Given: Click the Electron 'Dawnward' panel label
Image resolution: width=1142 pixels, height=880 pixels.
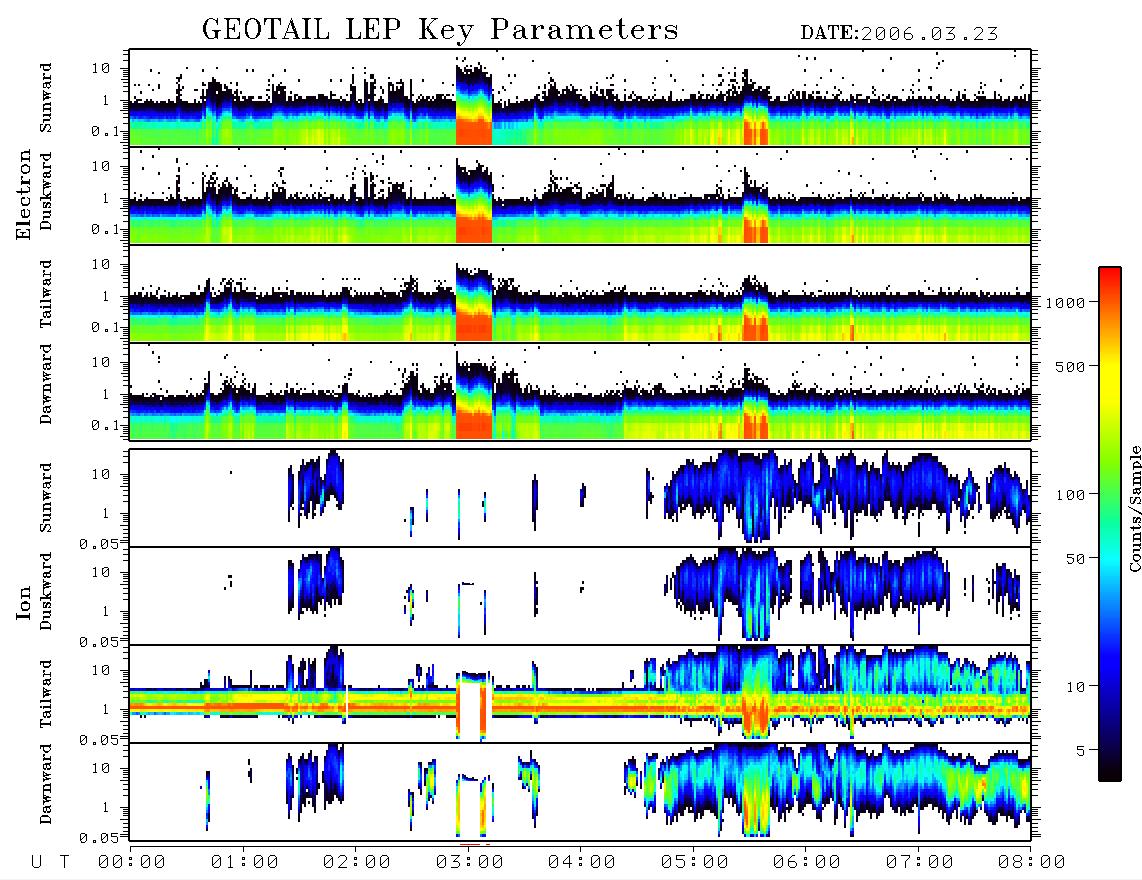Looking at the screenshot, I should (45, 384).
